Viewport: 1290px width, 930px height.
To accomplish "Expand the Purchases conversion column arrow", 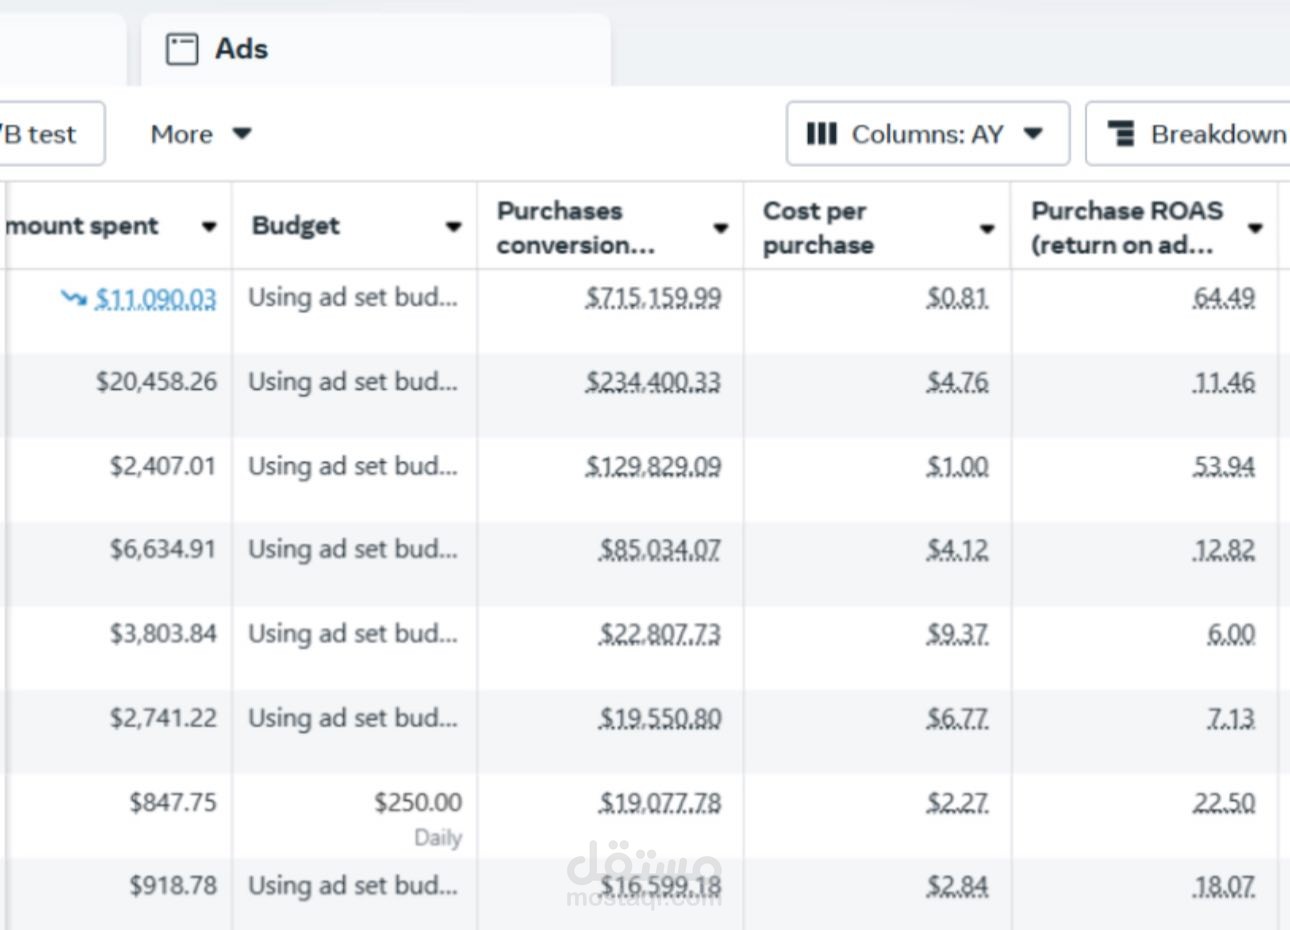I will click(720, 228).
